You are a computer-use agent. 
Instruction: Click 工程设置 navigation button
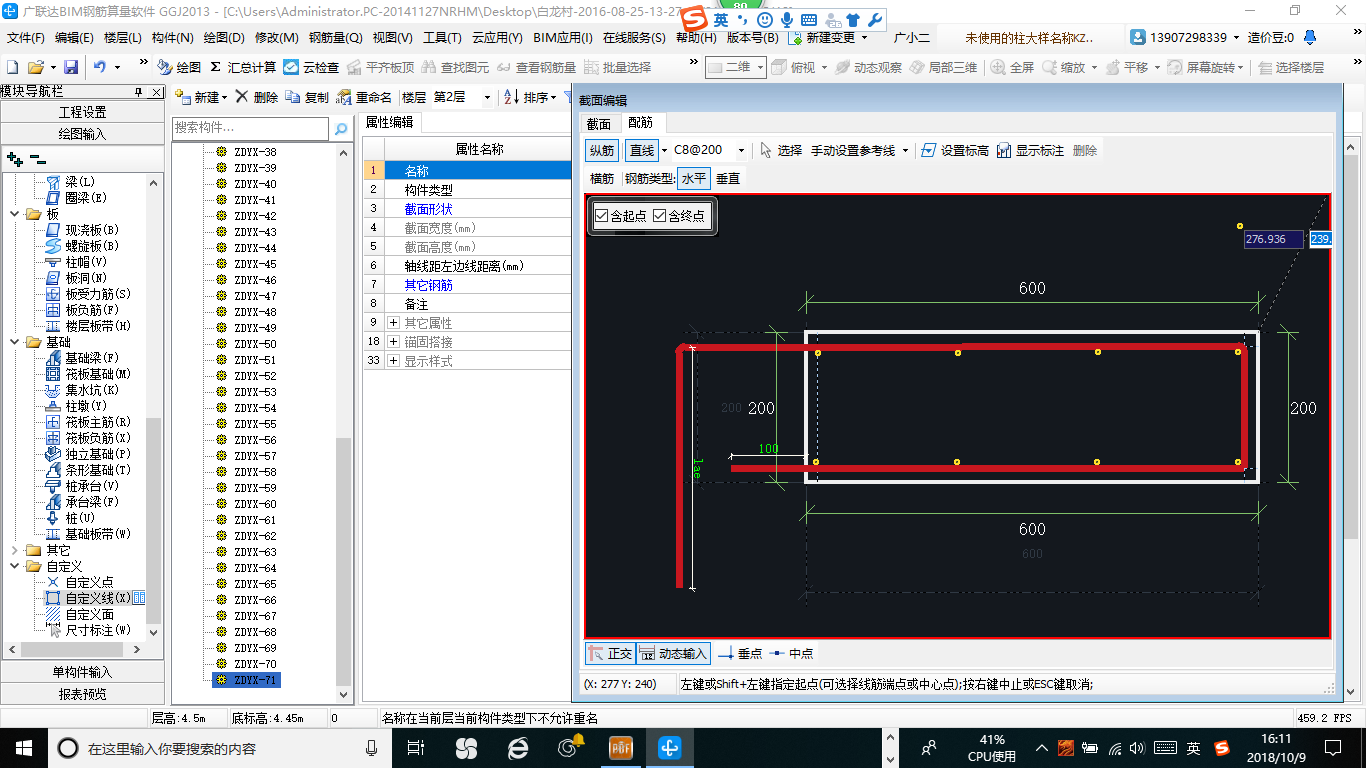point(82,112)
